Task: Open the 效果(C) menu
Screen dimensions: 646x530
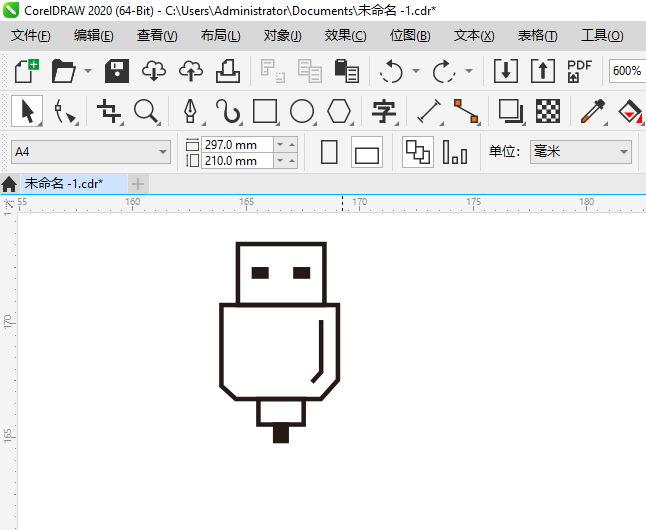Action: tap(345, 36)
